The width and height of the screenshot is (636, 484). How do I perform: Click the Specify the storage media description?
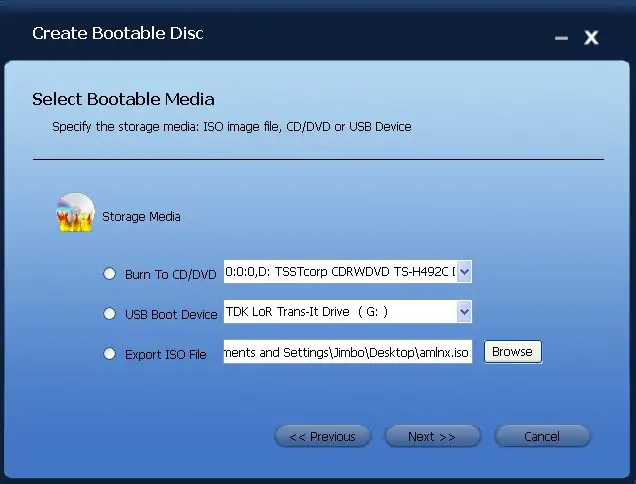pyautogui.click(x=232, y=127)
